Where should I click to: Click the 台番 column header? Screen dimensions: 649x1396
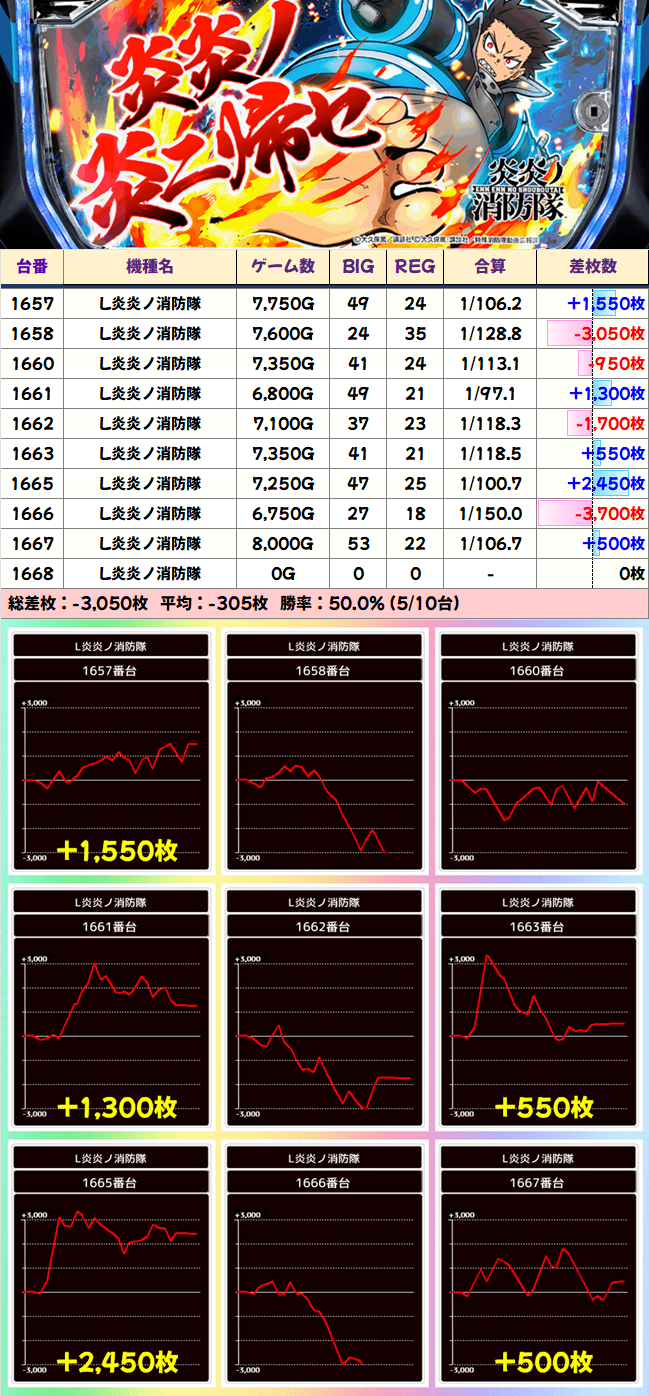point(32,267)
